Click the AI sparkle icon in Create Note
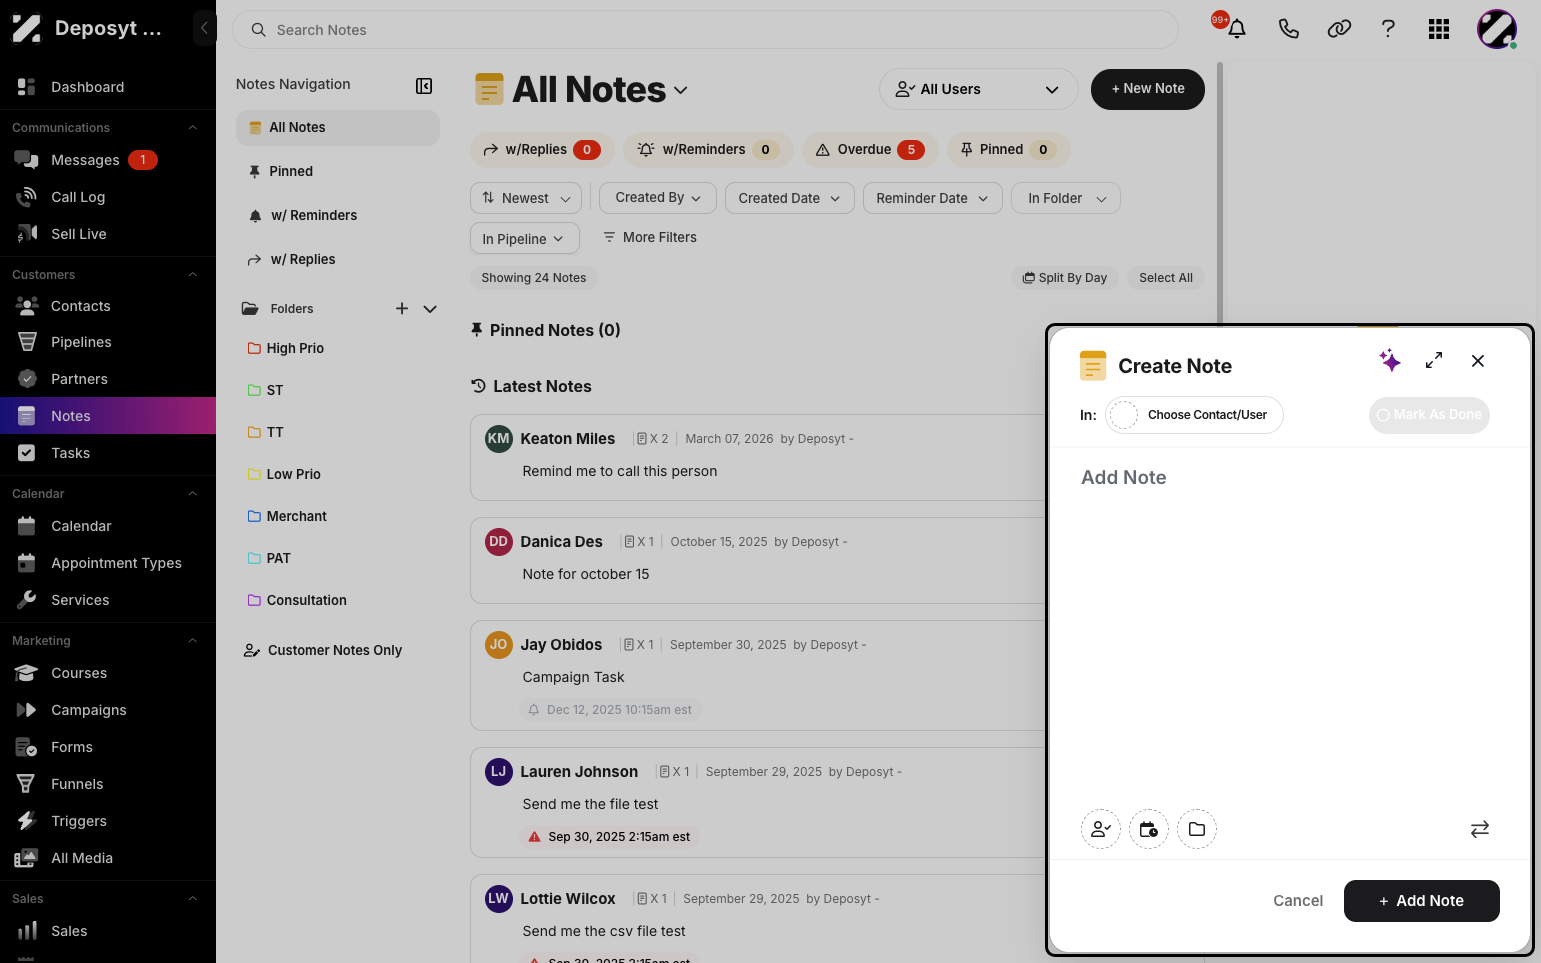The height and width of the screenshot is (963, 1541). (x=1390, y=361)
